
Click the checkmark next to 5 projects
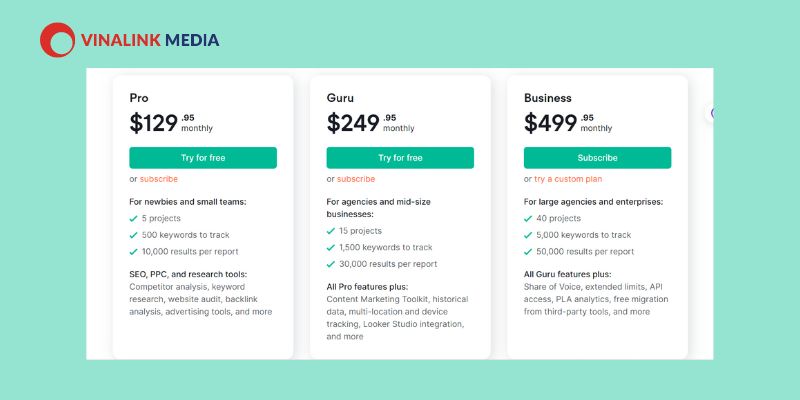(x=134, y=218)
